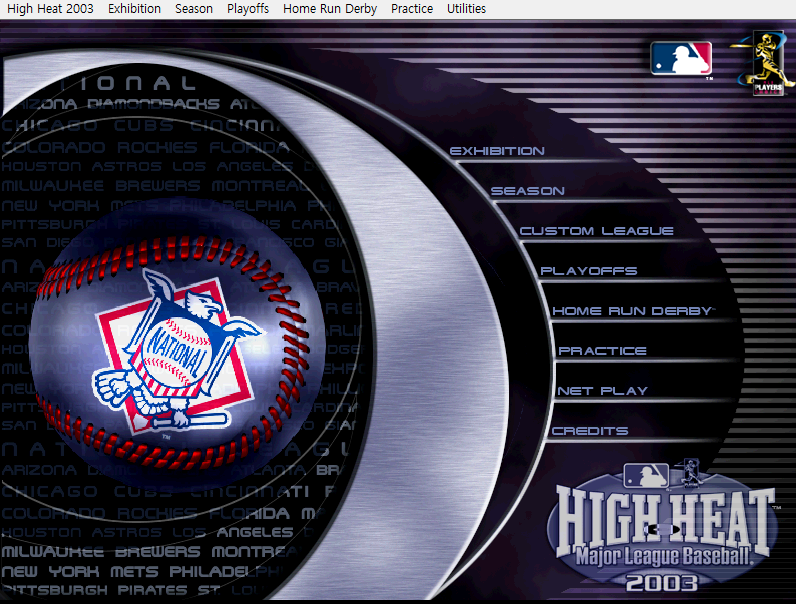The image size is (796, 604).
Task: View the CREDITS screen
Action: click(590, 431)
